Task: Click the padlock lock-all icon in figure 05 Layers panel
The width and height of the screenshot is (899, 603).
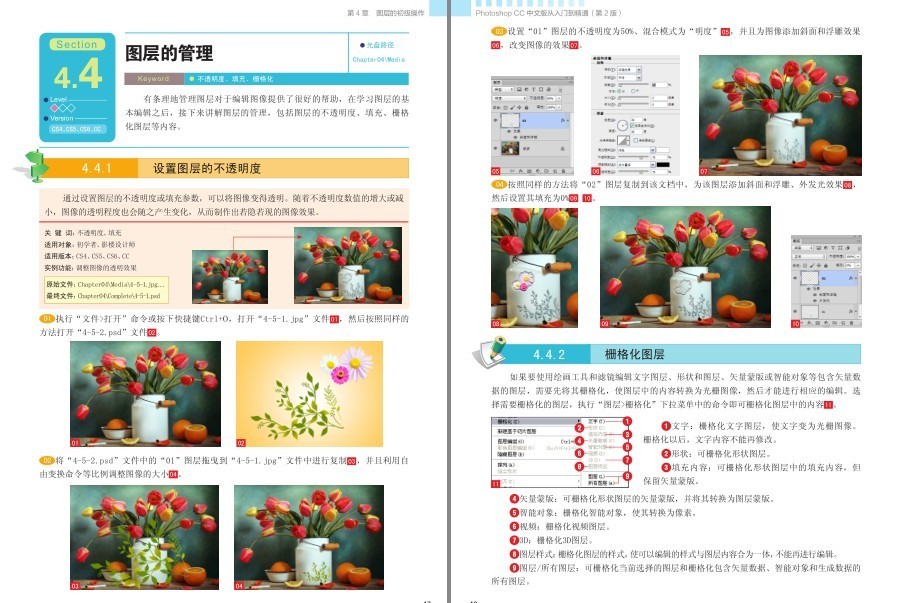Action: 526,108
